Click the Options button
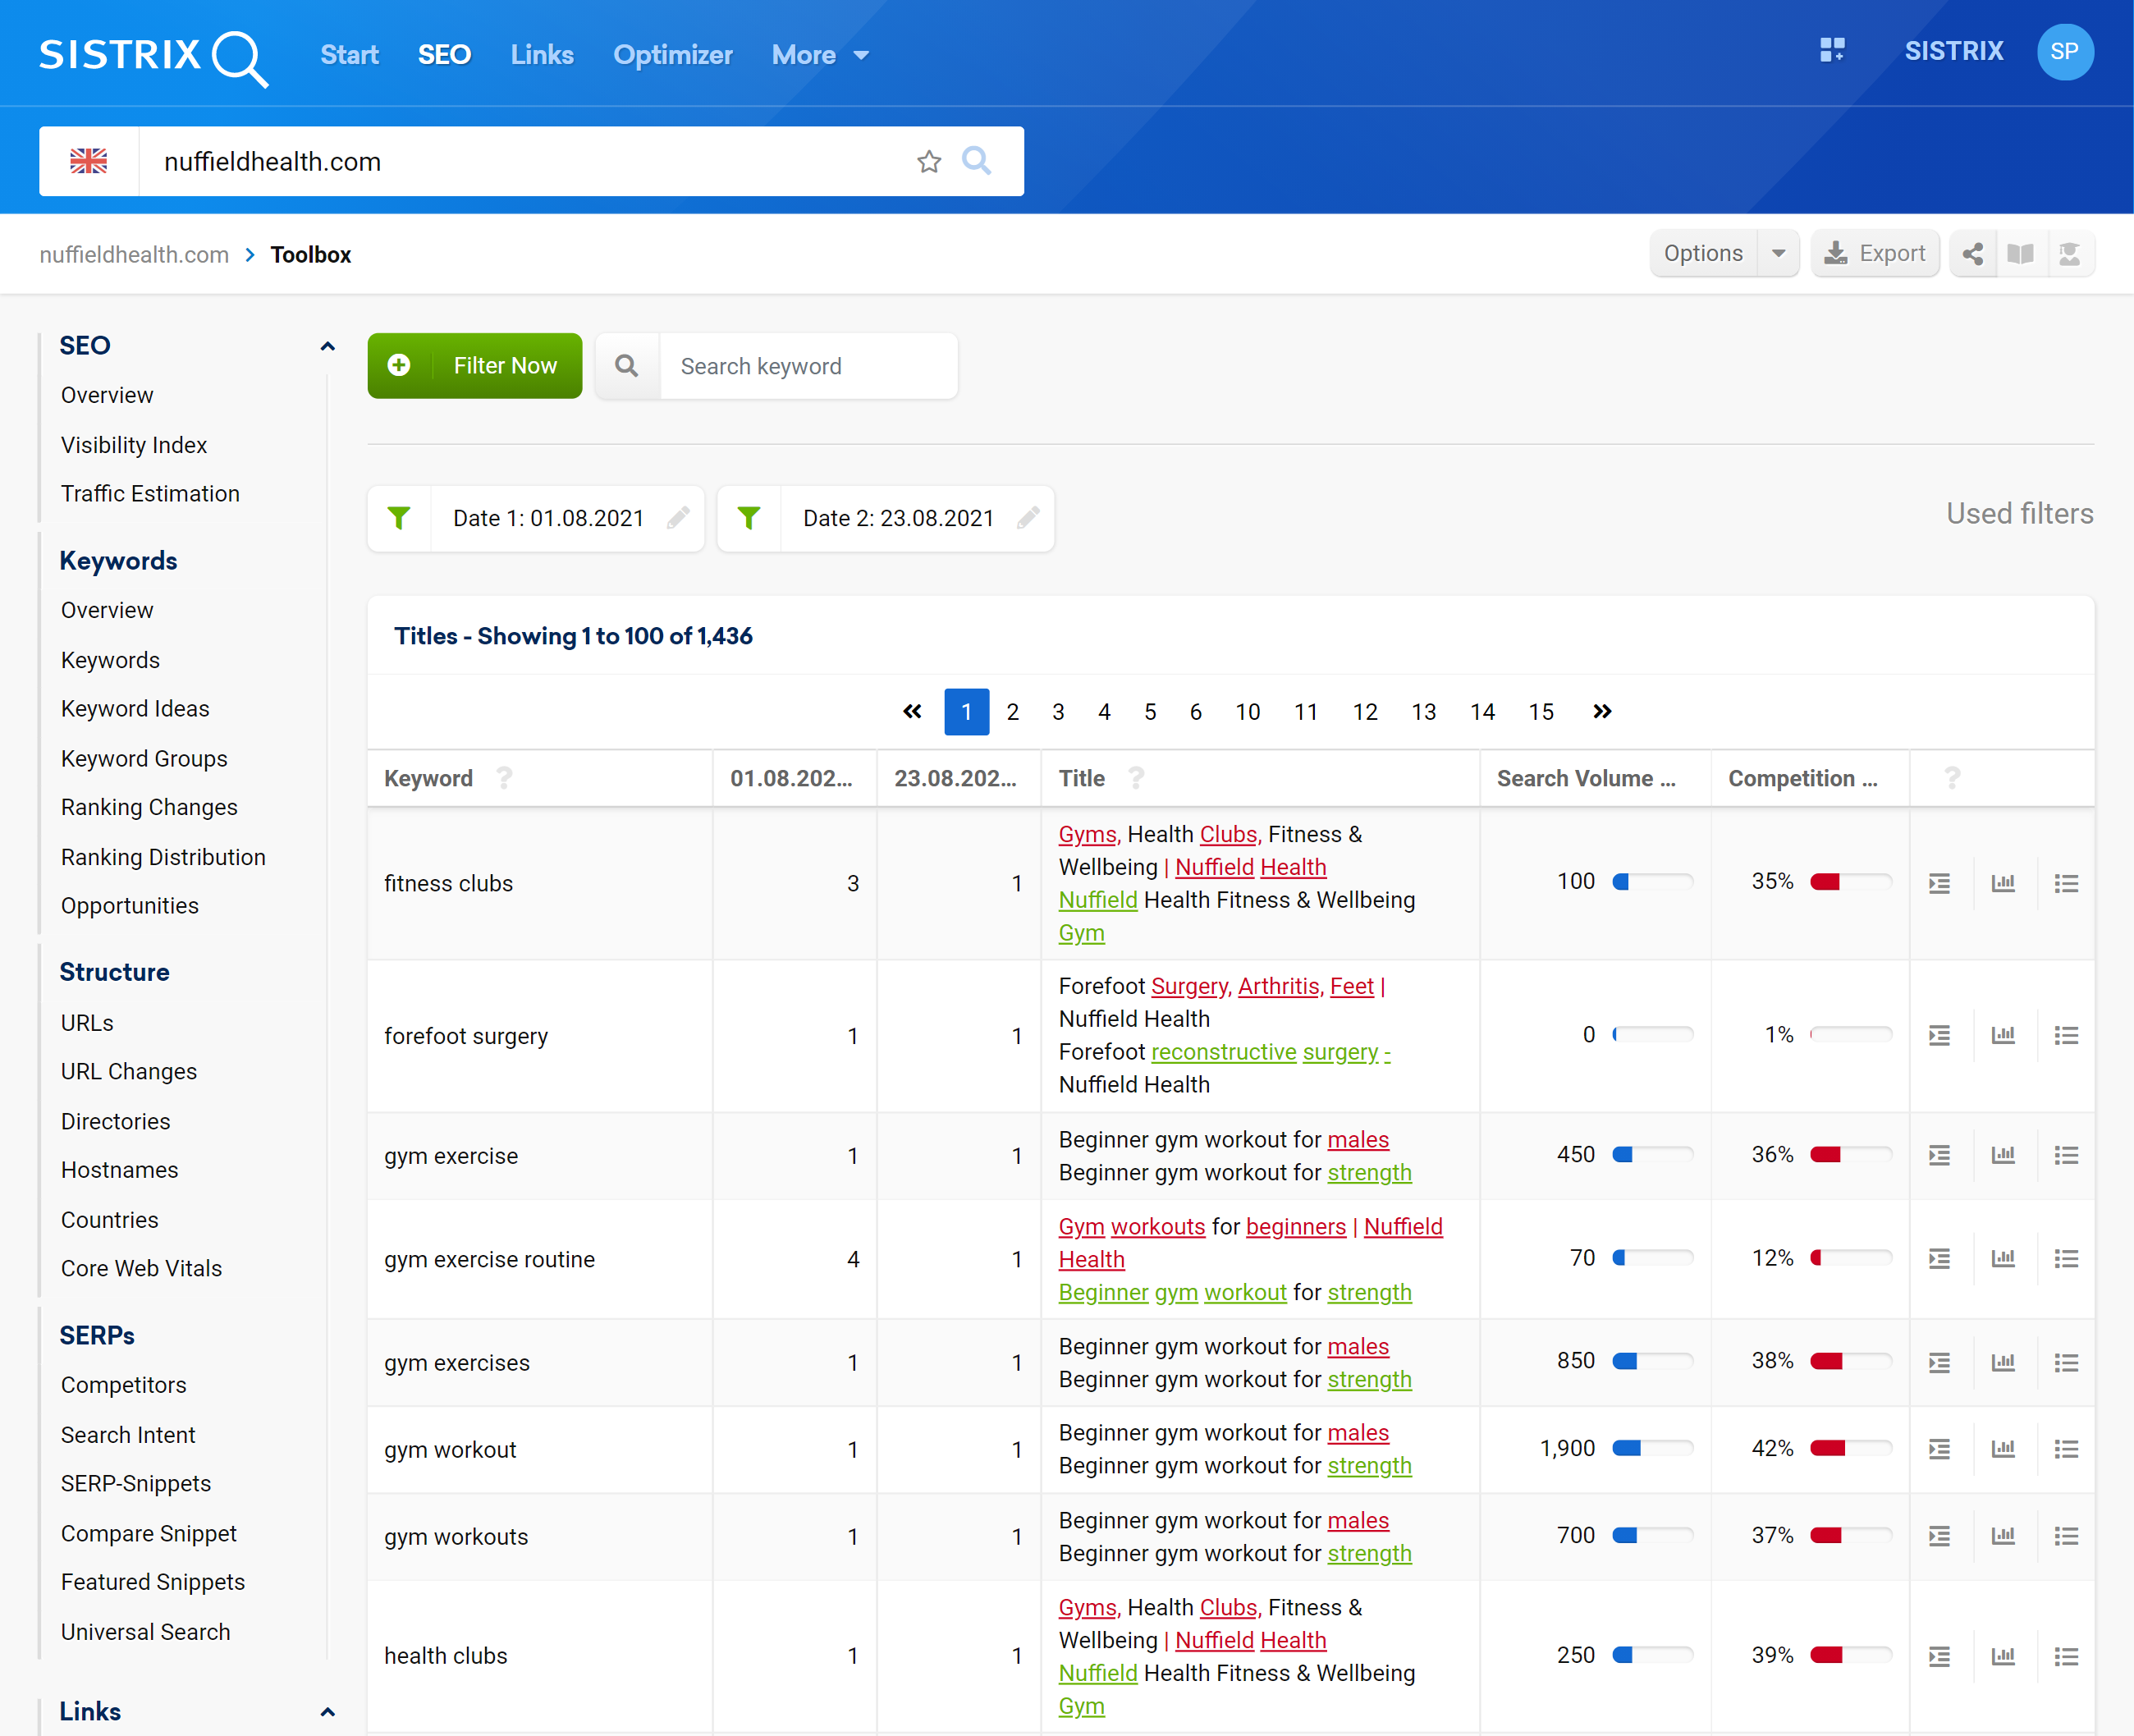2134x1736 pixels. coord(1703,254)
